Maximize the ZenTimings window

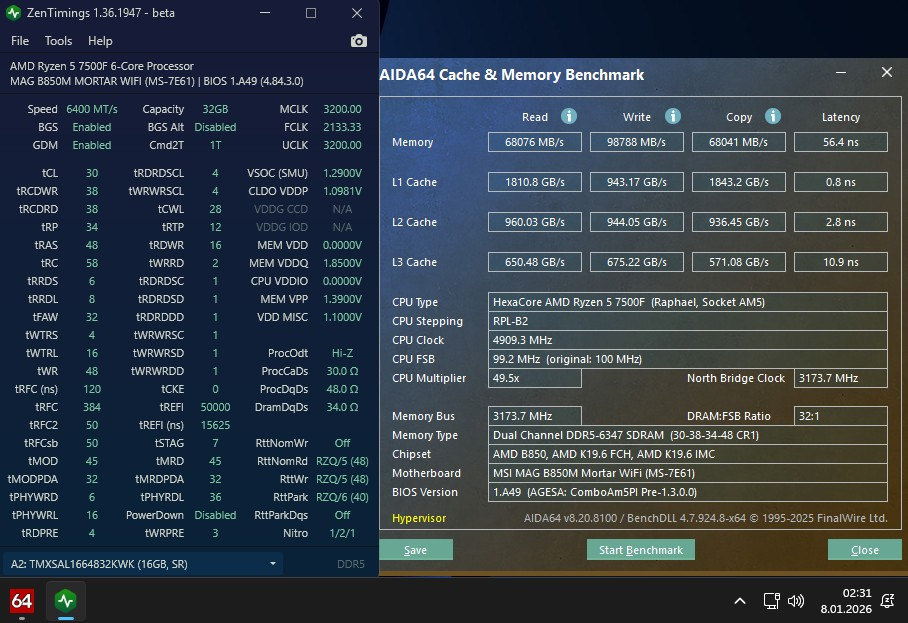point(311,13)
